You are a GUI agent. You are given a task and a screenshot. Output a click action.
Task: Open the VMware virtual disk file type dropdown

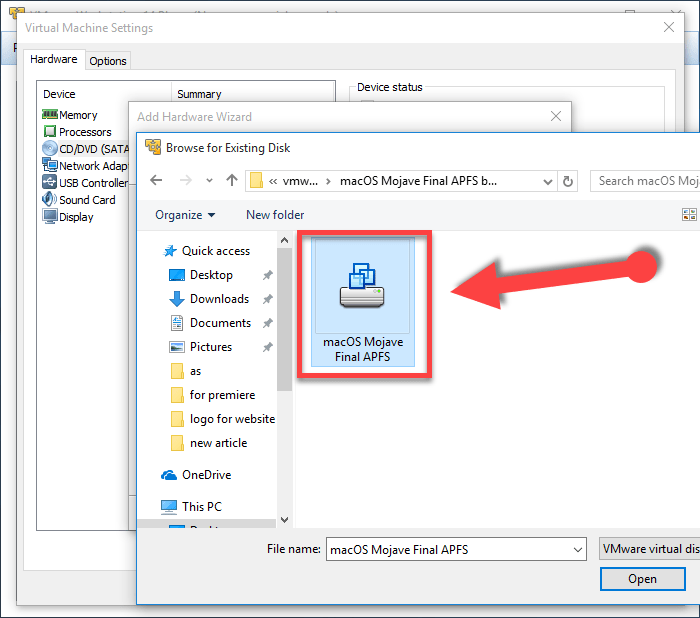648,549
